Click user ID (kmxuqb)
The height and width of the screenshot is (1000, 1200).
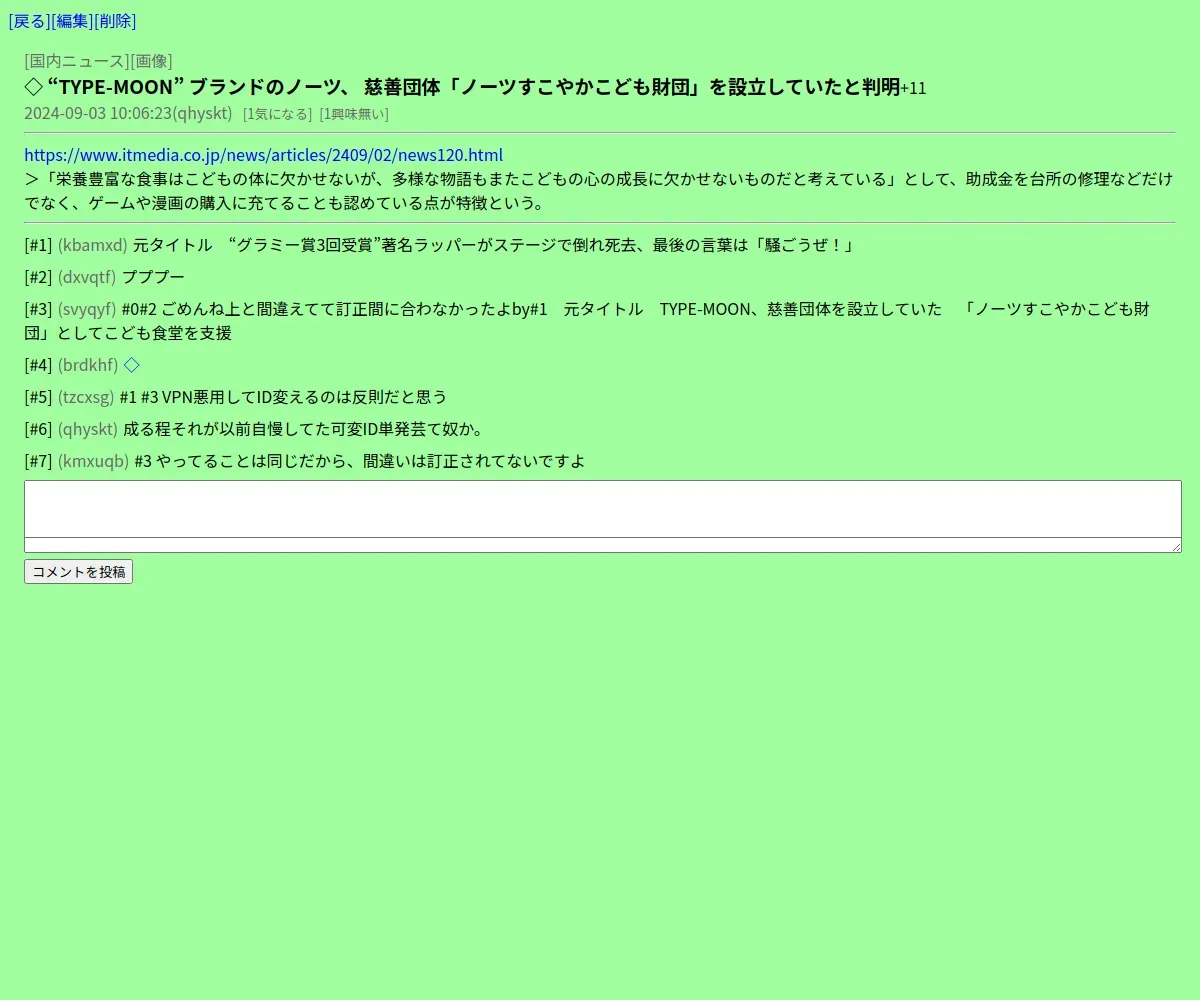pyautogui.click(x=93, y=461)
